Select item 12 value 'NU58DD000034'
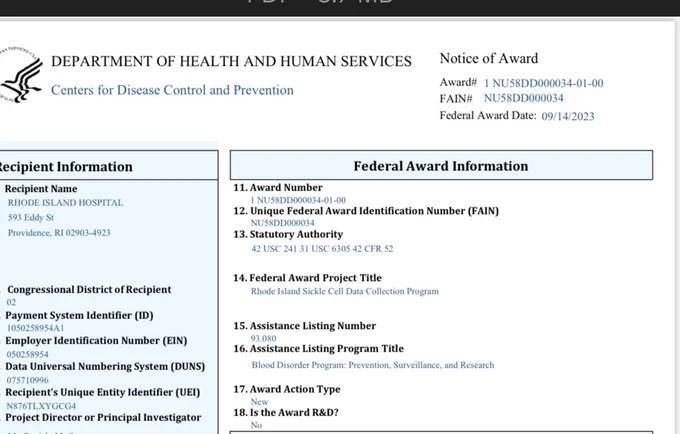 283,223
